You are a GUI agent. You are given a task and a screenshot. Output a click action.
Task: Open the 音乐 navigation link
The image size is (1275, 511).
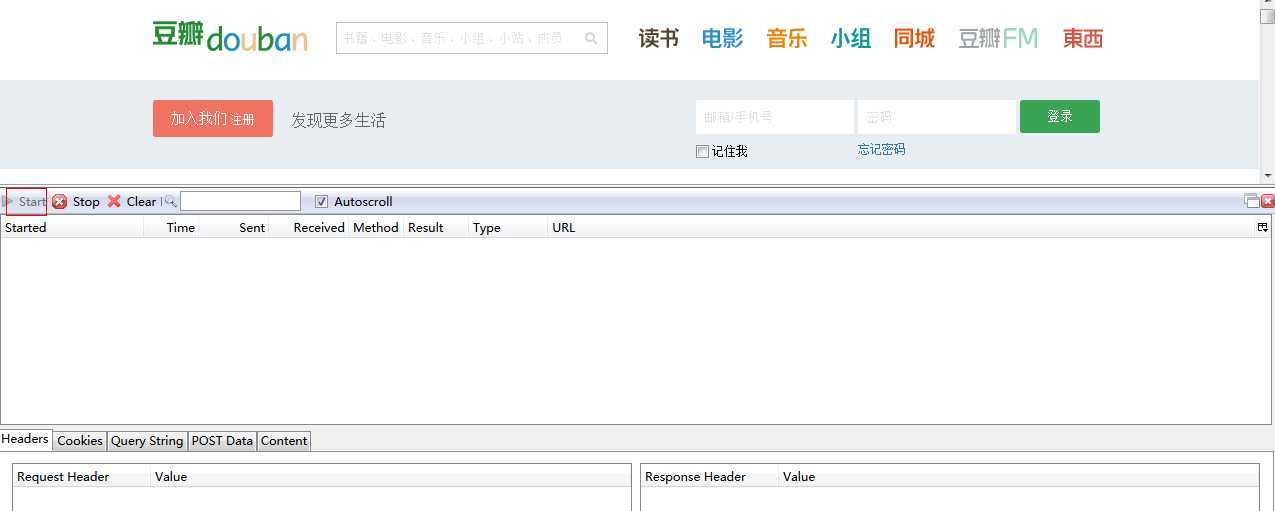[x=787, y=38]
